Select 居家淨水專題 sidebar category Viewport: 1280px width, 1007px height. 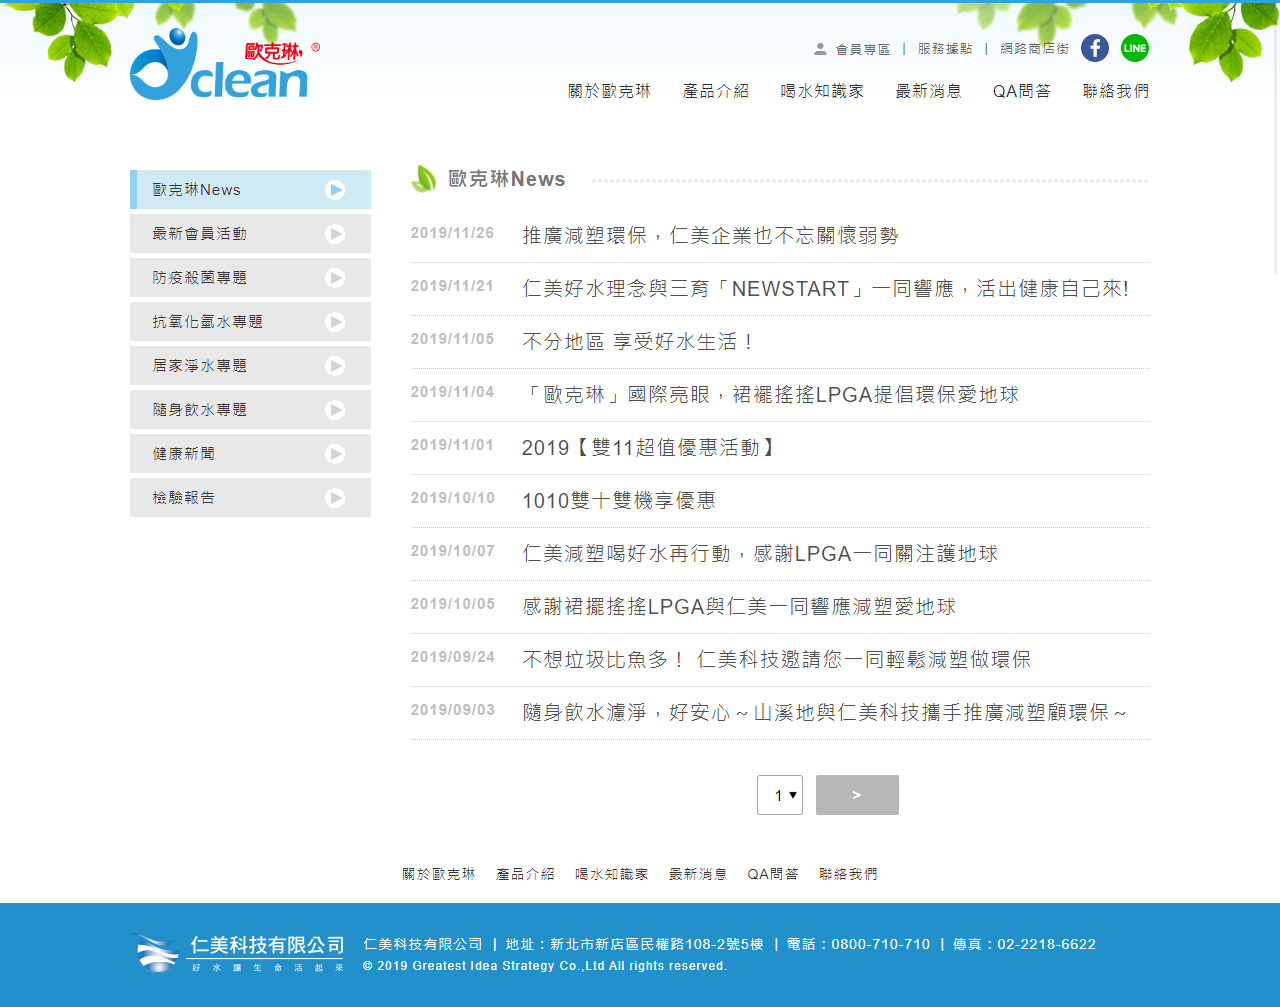(x=250, y=366)
